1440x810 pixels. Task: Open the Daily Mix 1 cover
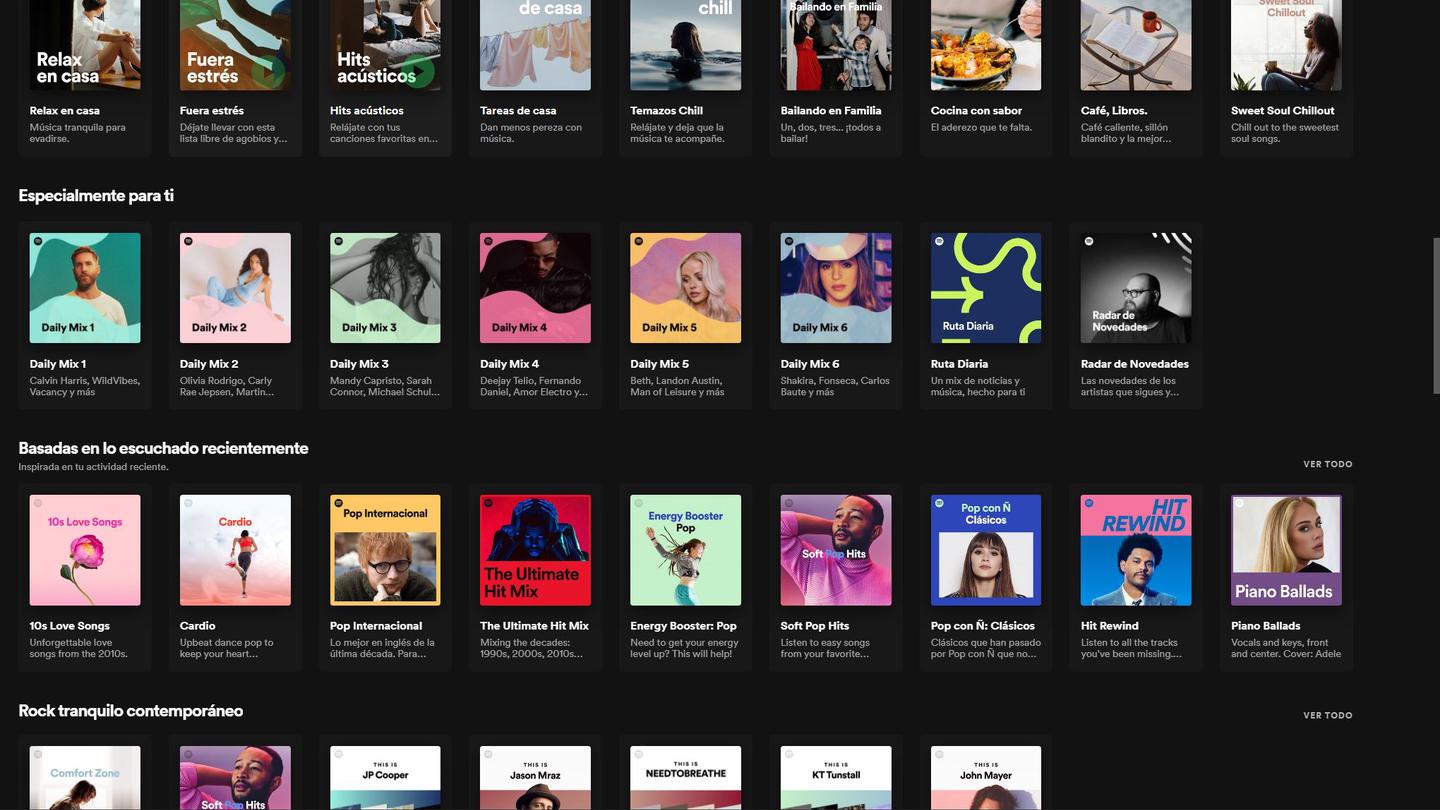pos(85,288)
